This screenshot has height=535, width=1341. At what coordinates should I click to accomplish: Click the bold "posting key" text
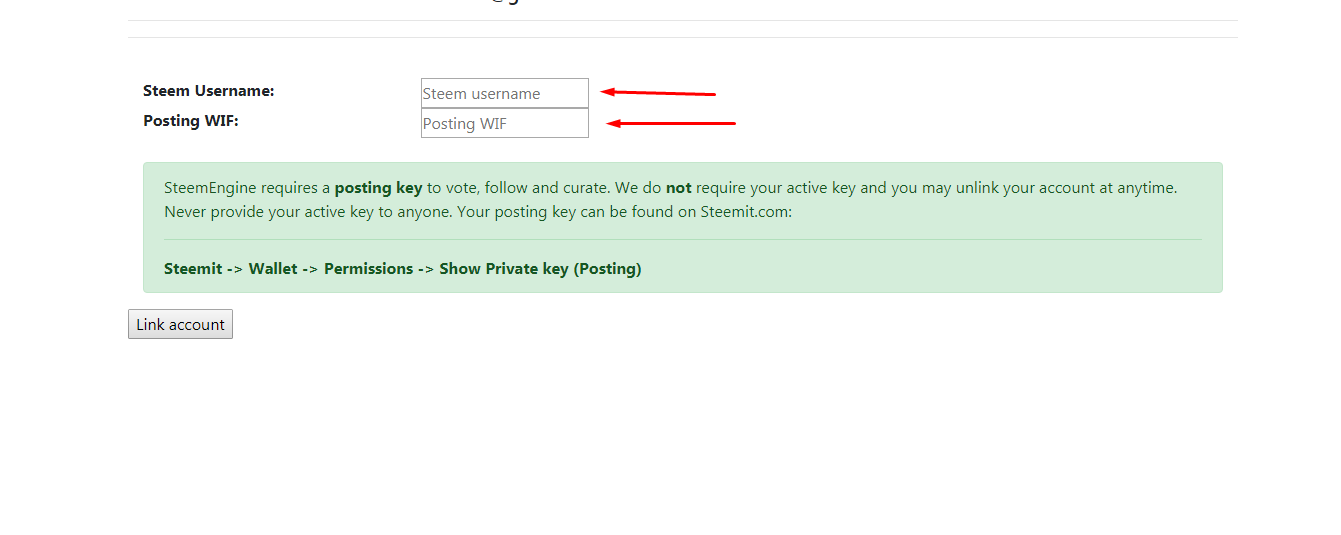click(378, 187)
